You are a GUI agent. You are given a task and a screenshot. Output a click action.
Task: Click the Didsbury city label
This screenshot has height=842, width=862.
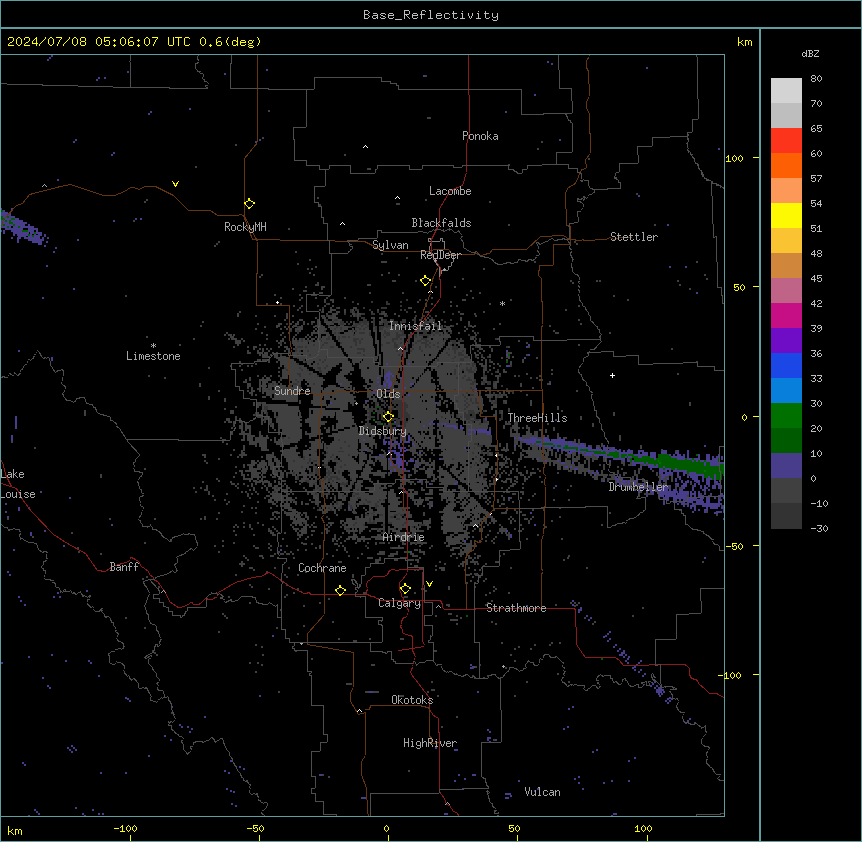coord(383,431)
